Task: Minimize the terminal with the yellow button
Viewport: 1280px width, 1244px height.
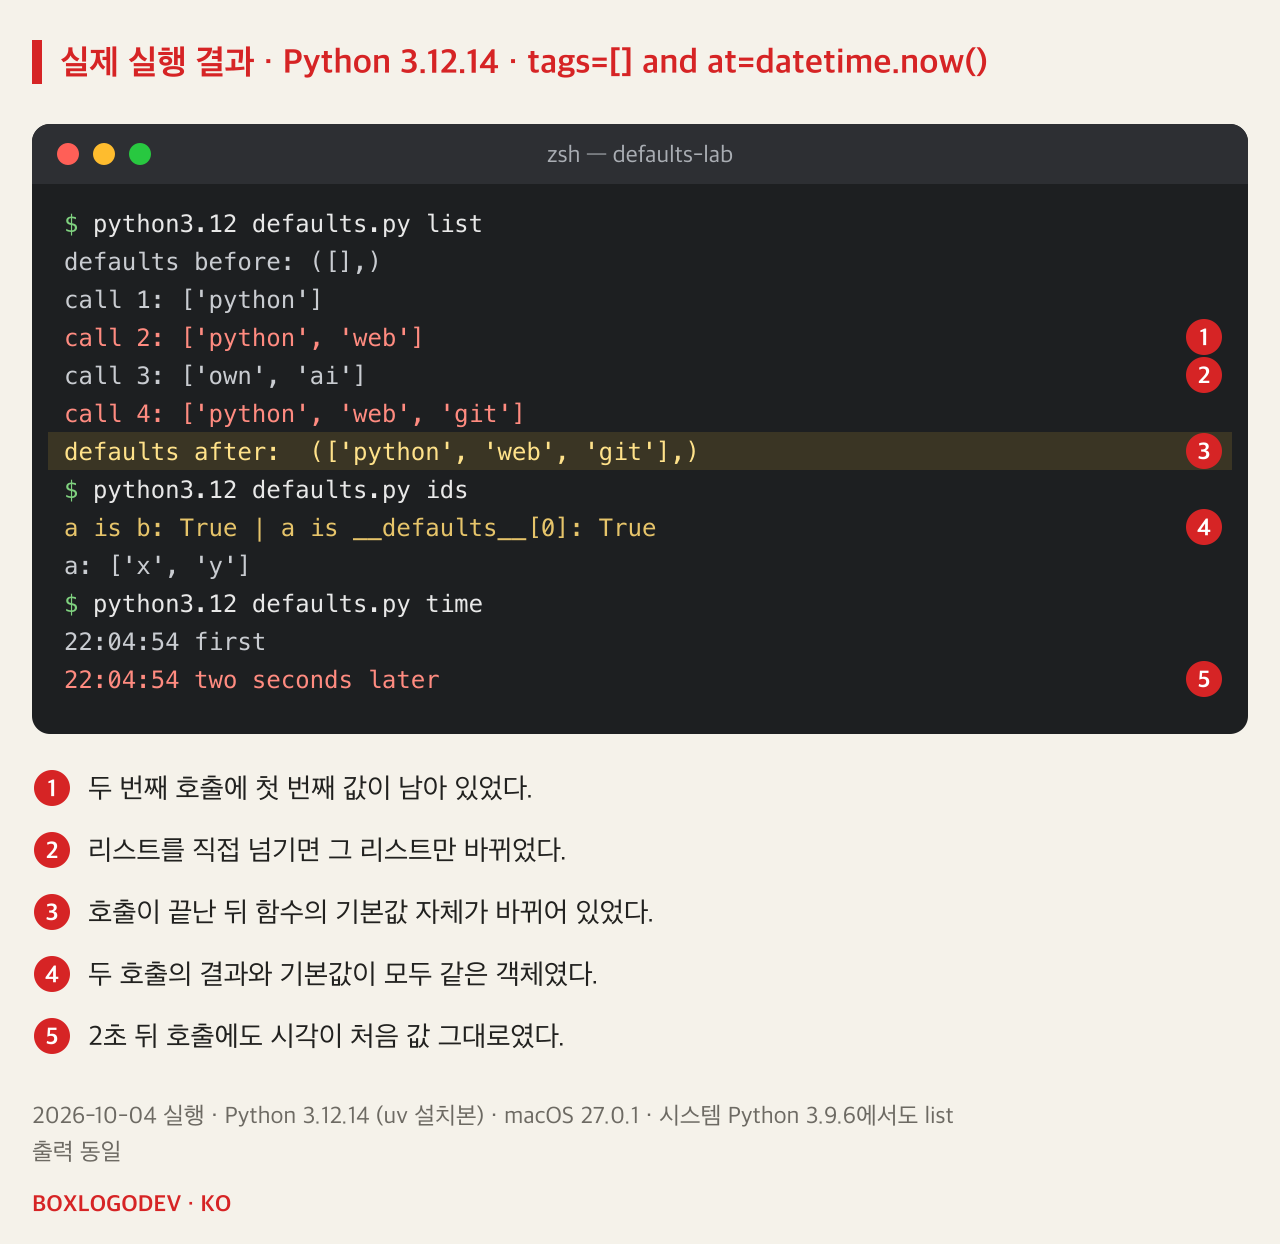Action: 104,154
